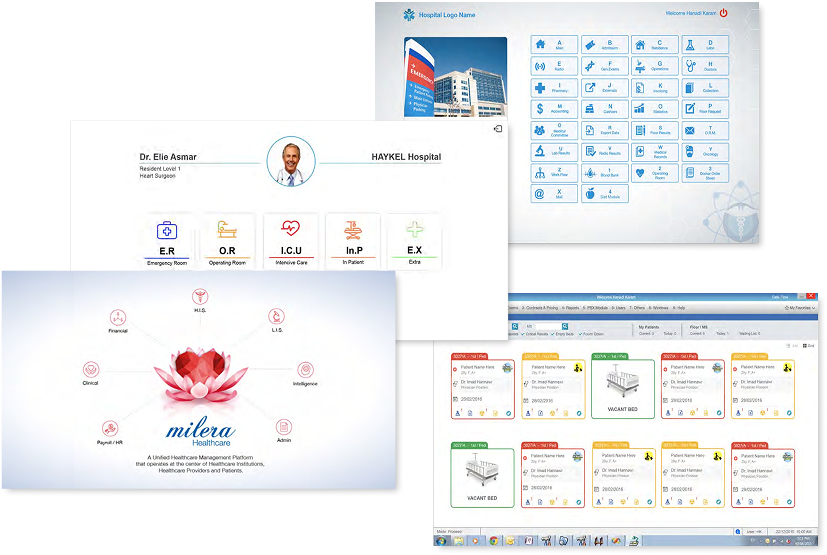
Task: Open the F Gen Exams DNA tile
Action: coord(604,66)
